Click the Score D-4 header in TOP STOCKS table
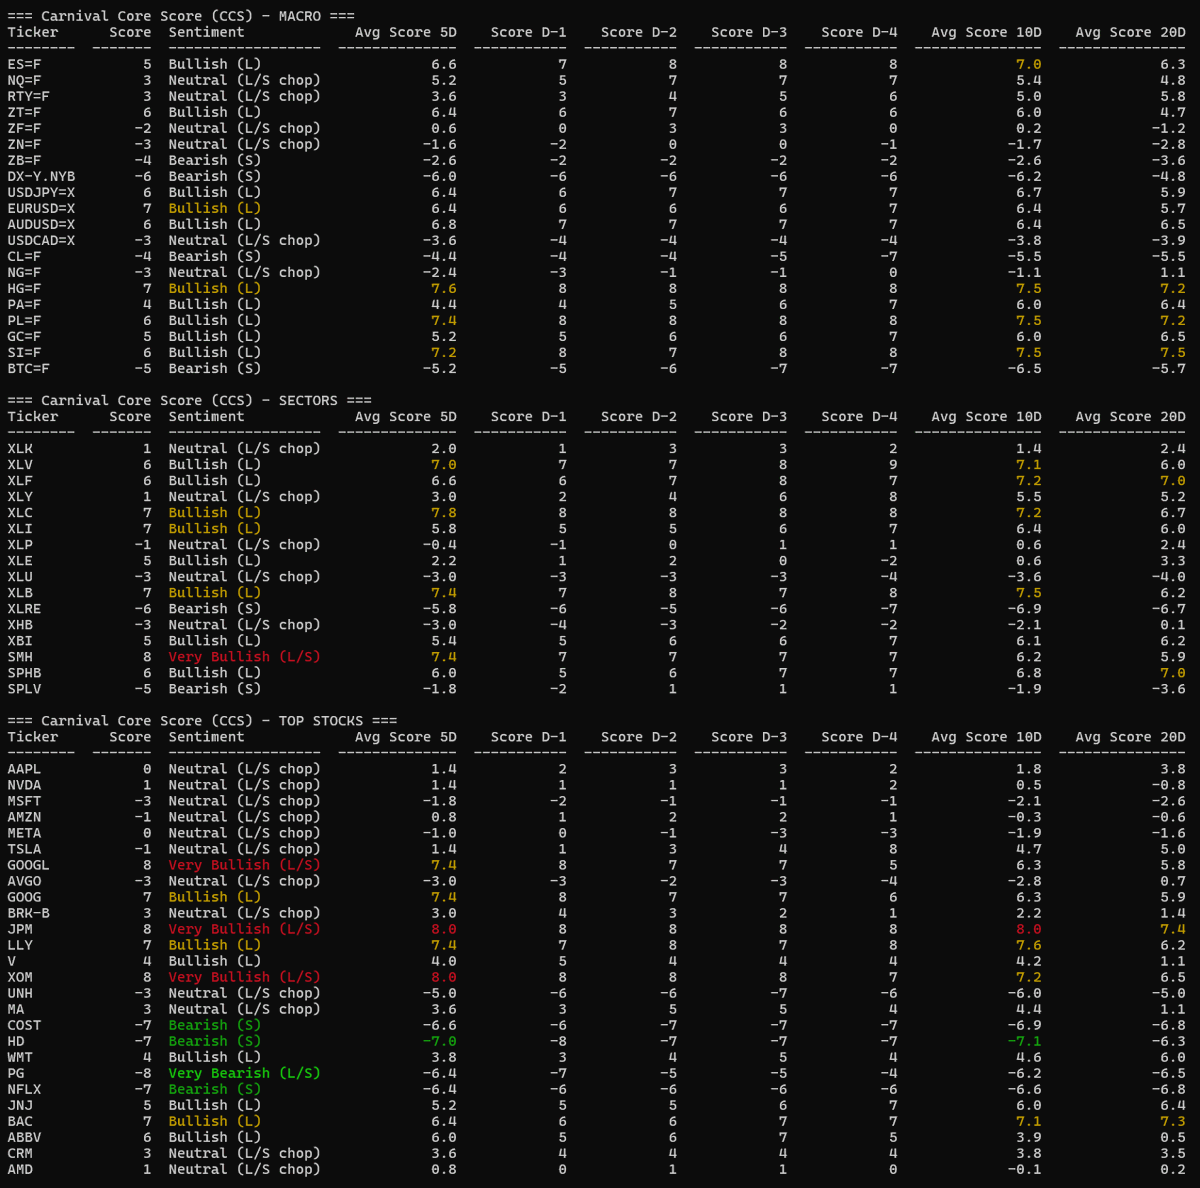Viewport: 1200px width, 1188px height. click(859, 736)
